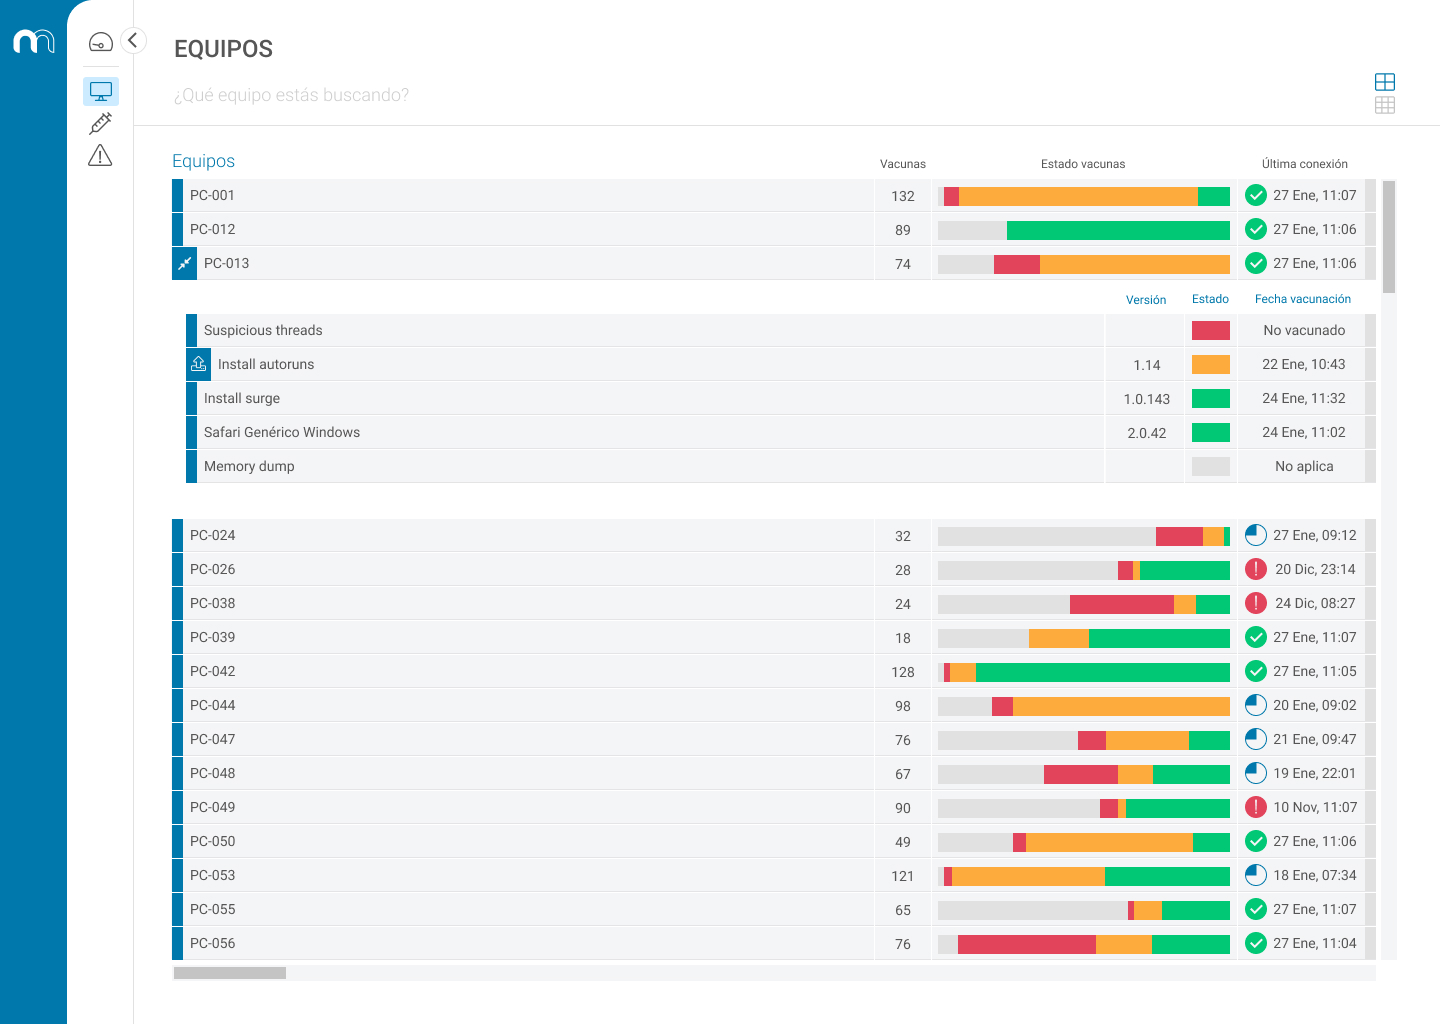
Task: Collapse sidebar with the back chevron
Action: [x=133, y=40]
